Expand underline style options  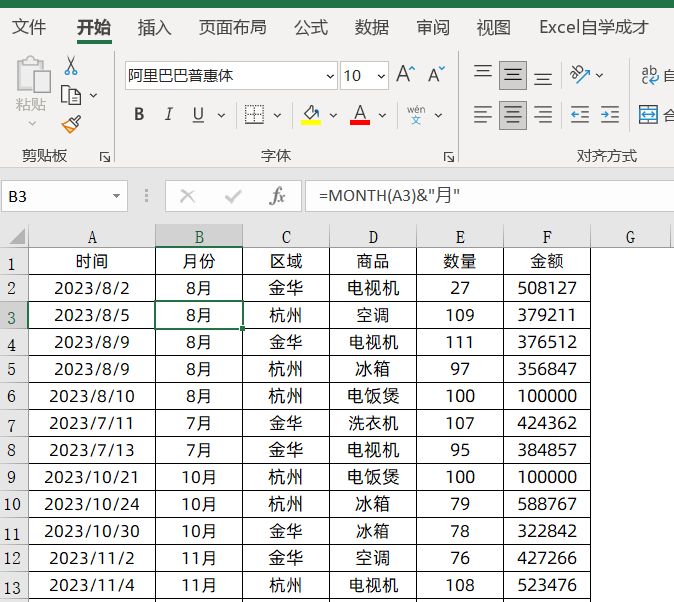[x=221, y=115]
